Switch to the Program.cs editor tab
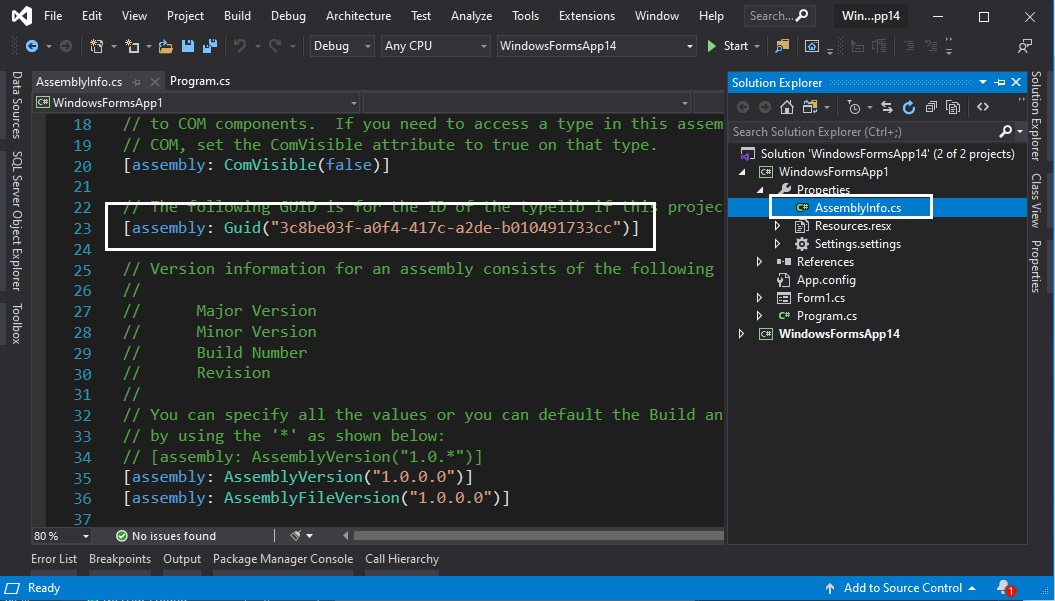The width and height of the screenshot is (1055, 601). [x=200, y=81]
